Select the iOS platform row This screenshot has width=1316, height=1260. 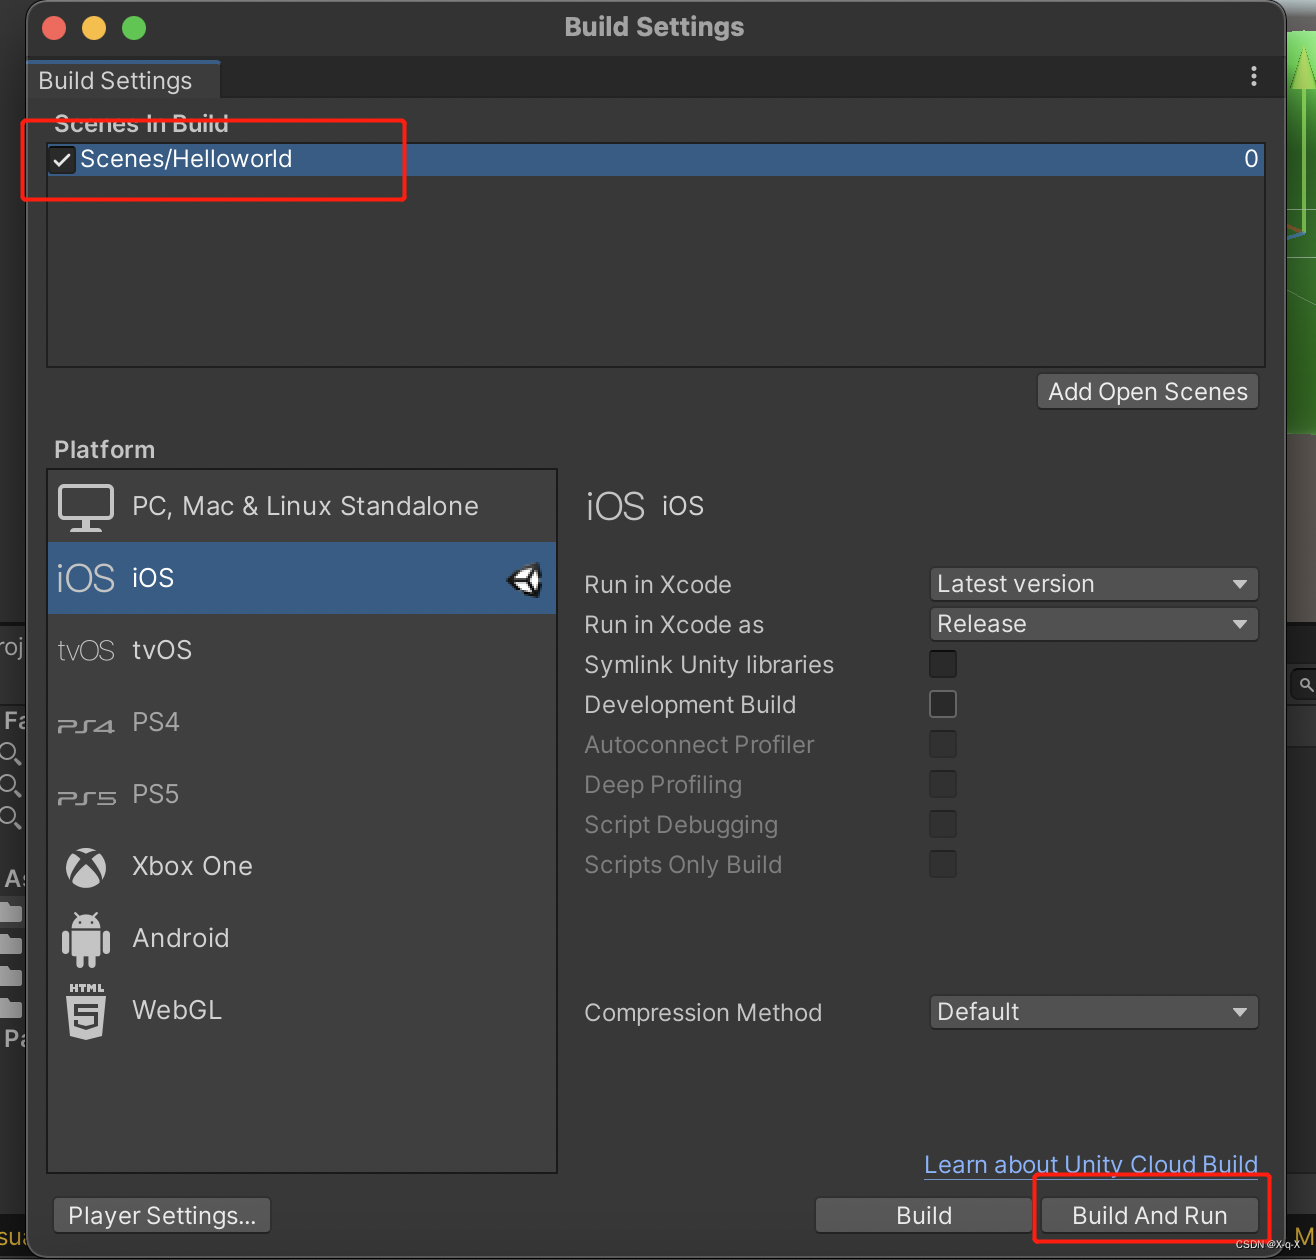click(x=302, y=578)
